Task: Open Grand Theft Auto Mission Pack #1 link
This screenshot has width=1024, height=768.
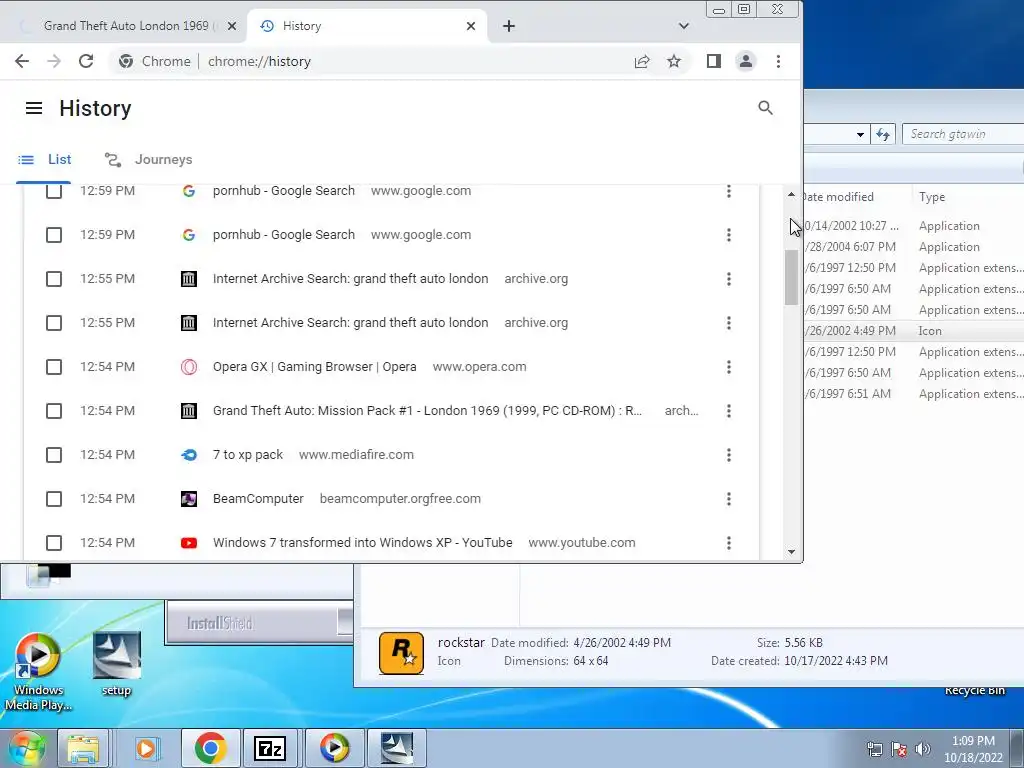Action: click(427, 411)
